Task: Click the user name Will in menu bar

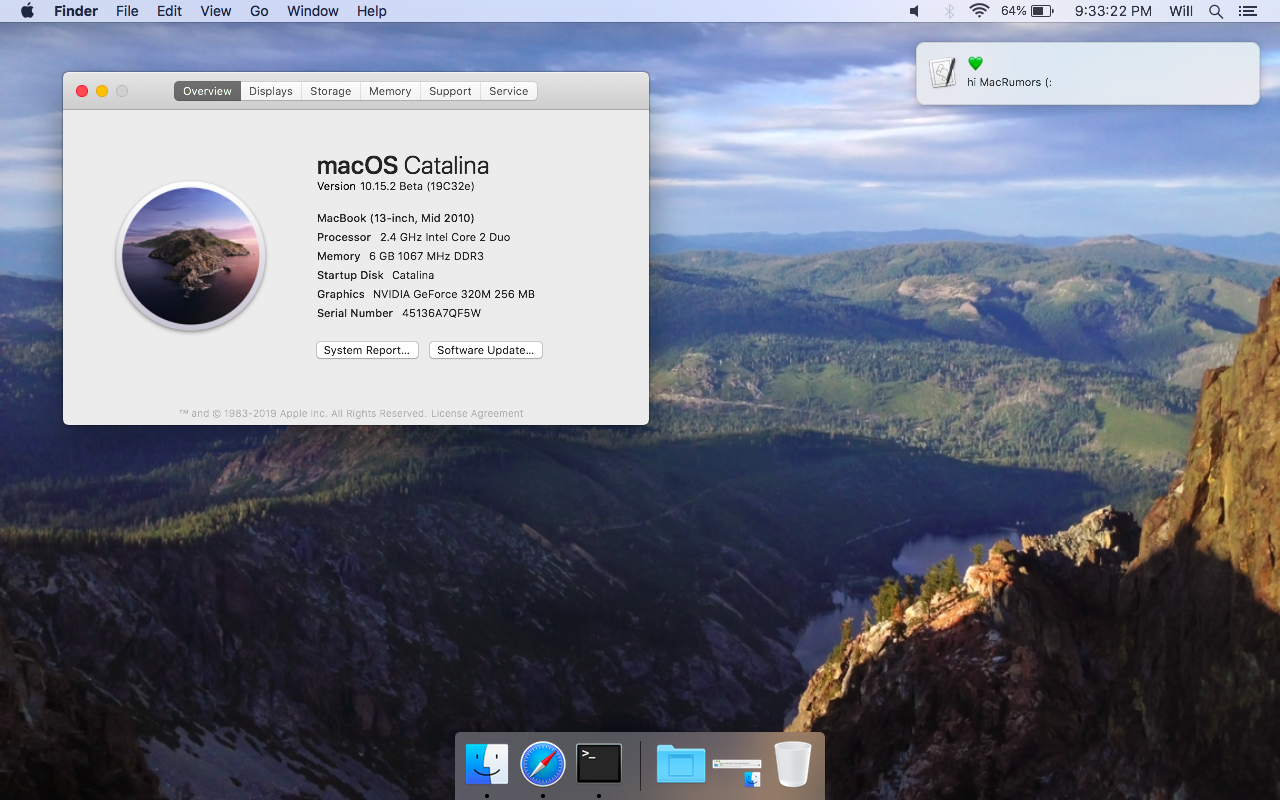Action: (1181, 11)
